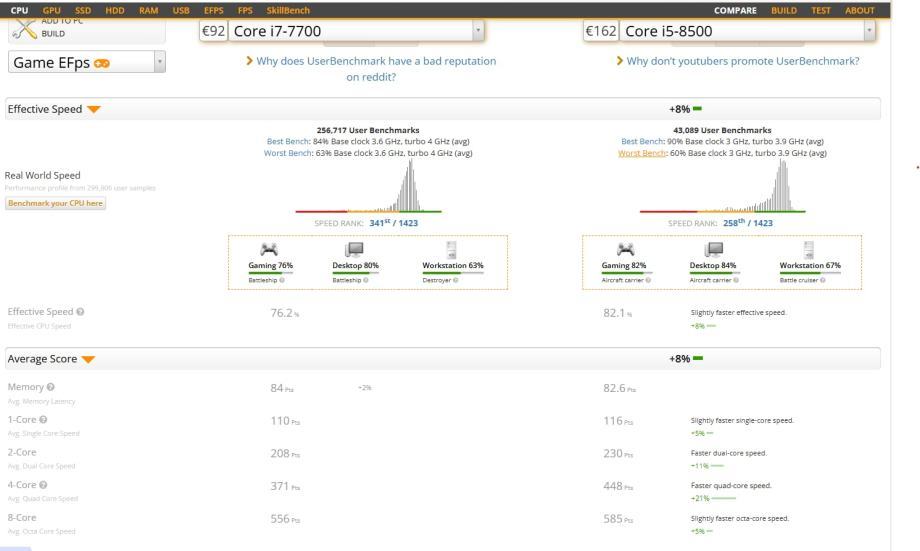Viewport: 920px width, 551px height.
Task: Click the +8% badge in Effective Speed header
Action: click(x=685, y=109)
